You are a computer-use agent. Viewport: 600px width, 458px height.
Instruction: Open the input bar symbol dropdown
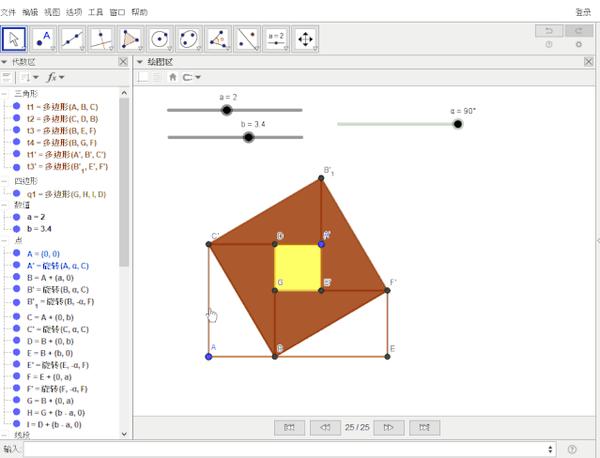[550, 449]
